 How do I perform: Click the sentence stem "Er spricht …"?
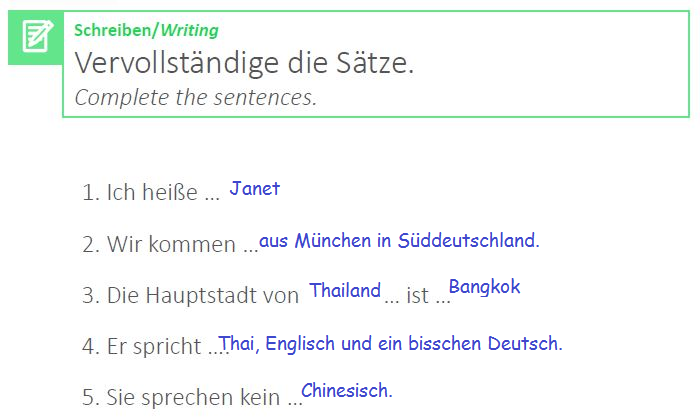[167, 347]
